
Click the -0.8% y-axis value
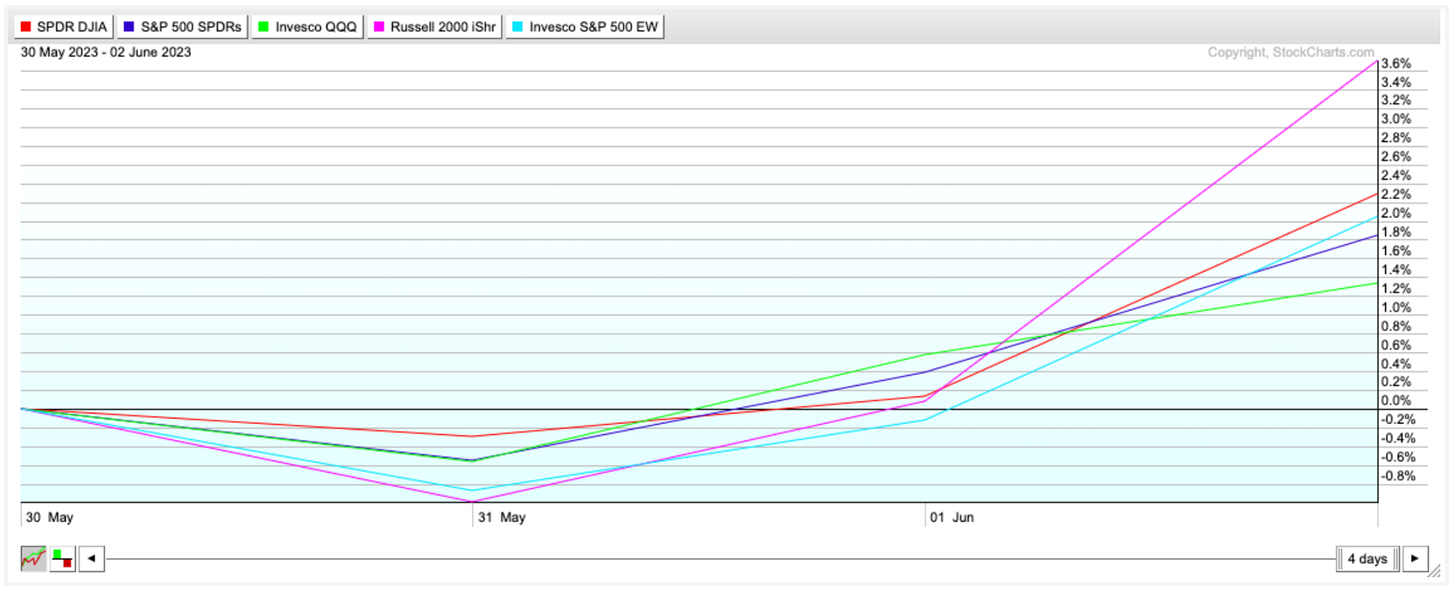1396,475
